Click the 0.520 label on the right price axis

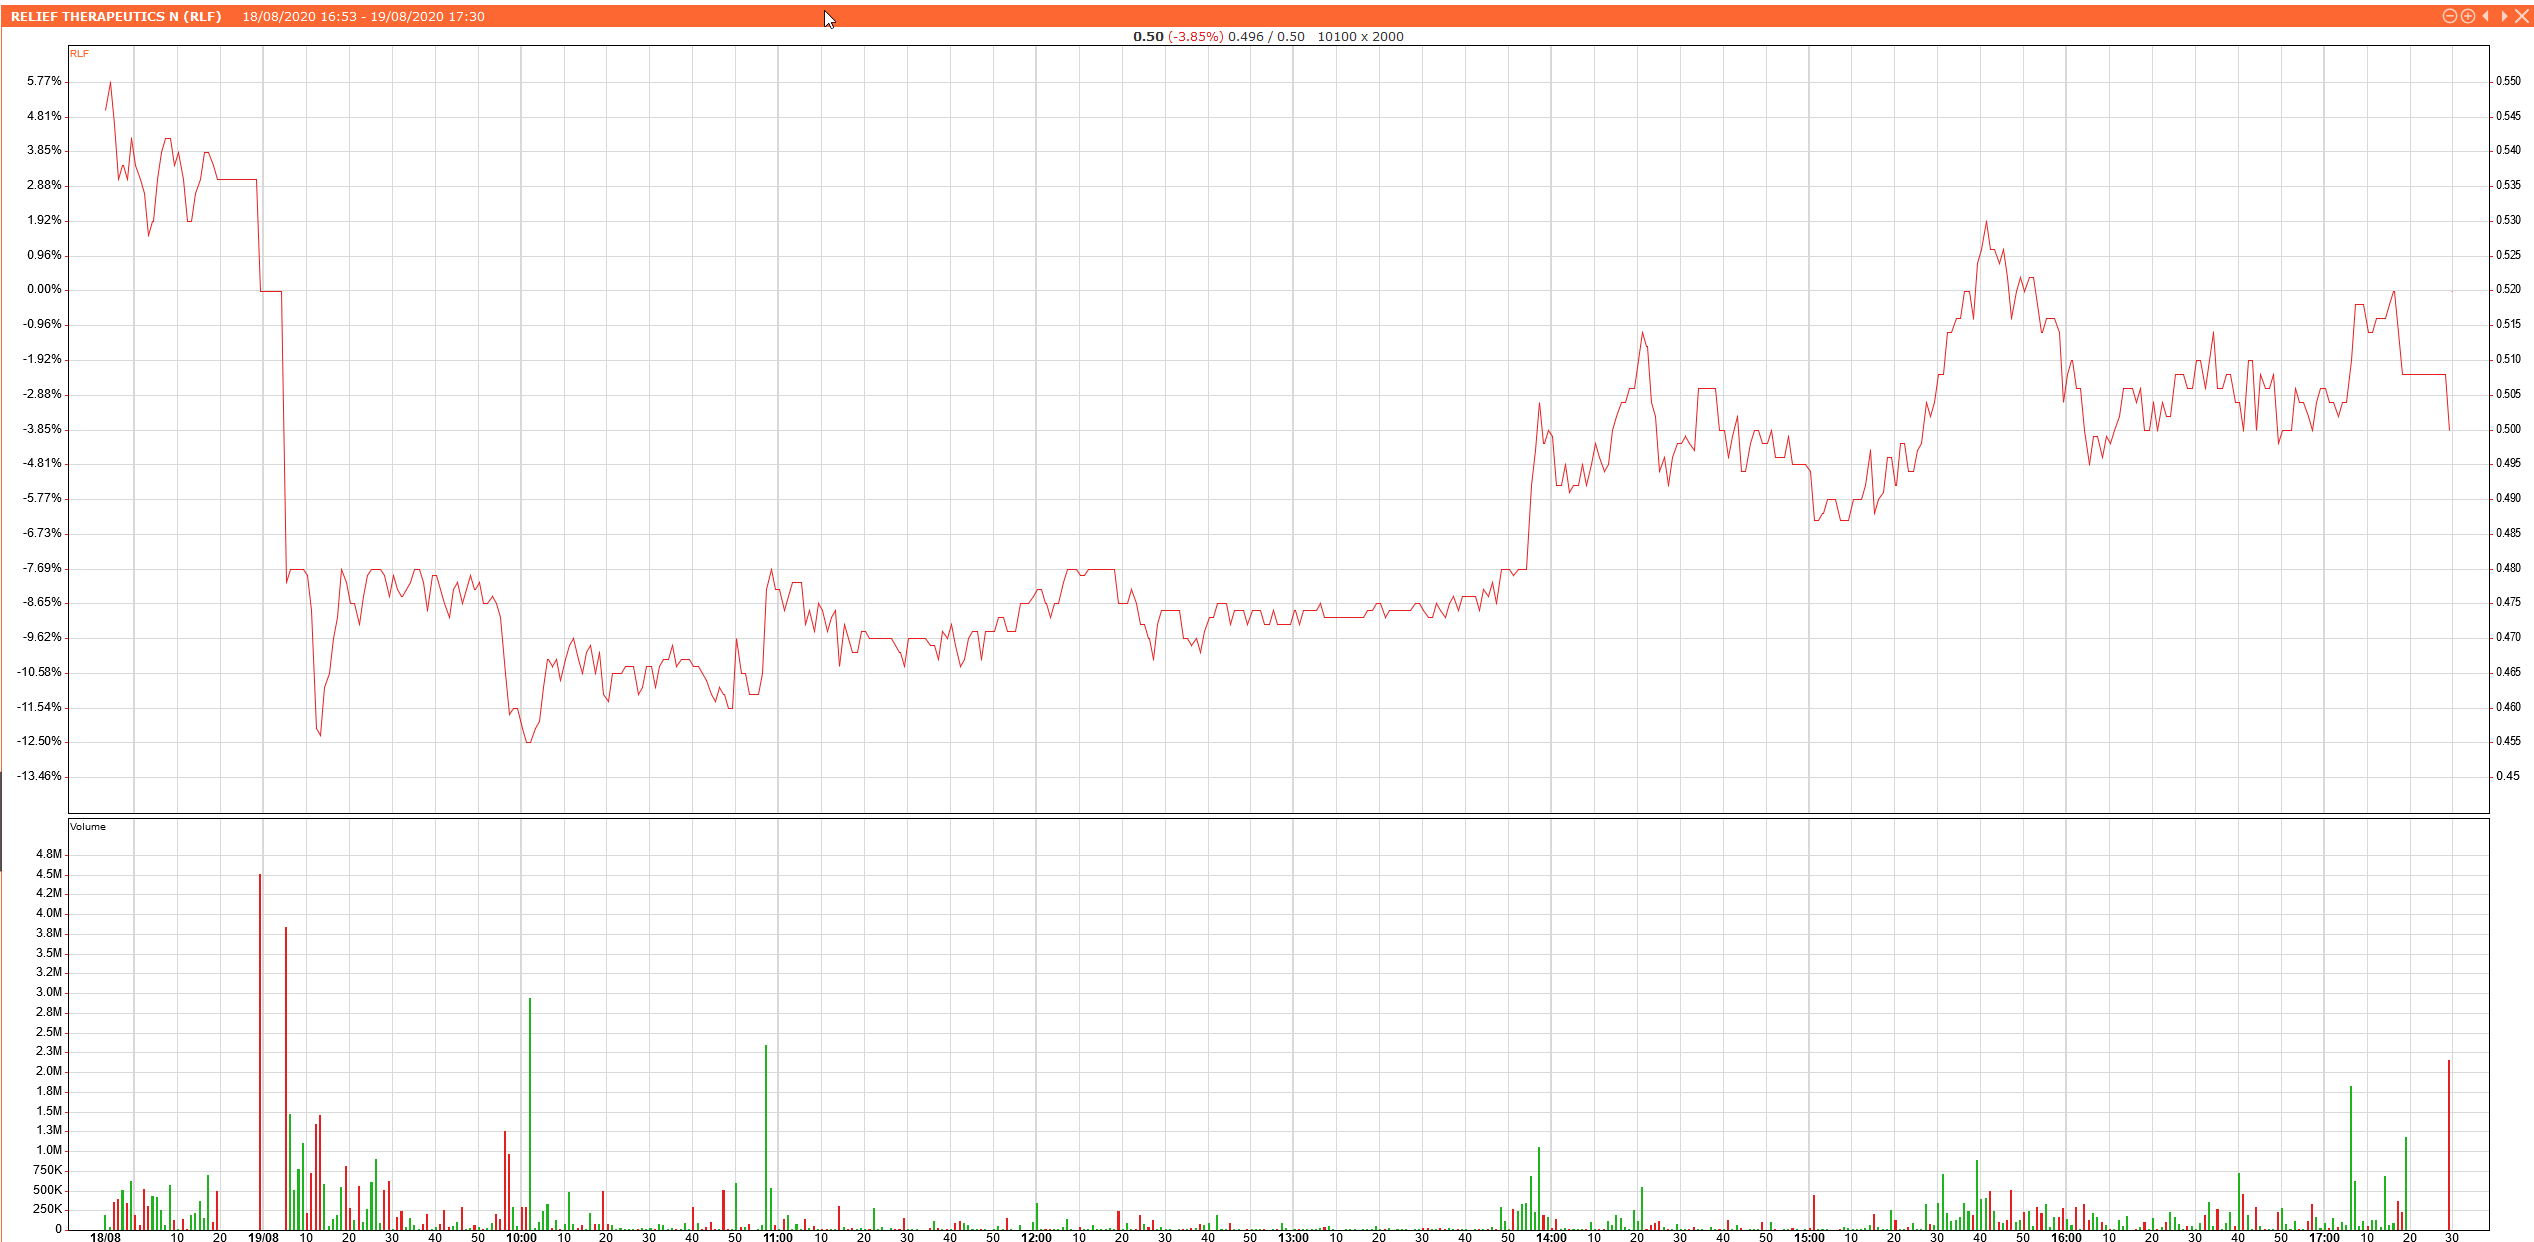2508,289
